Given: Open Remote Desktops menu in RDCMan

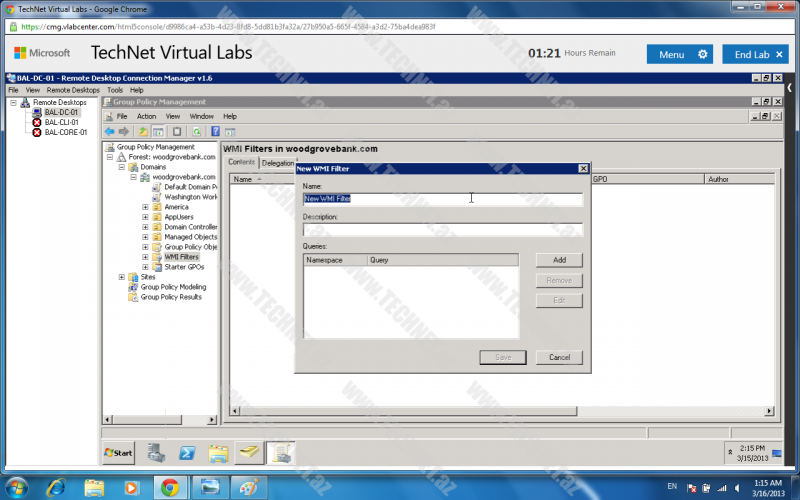Looking at the screenshot, I should (x=73, y=90).
